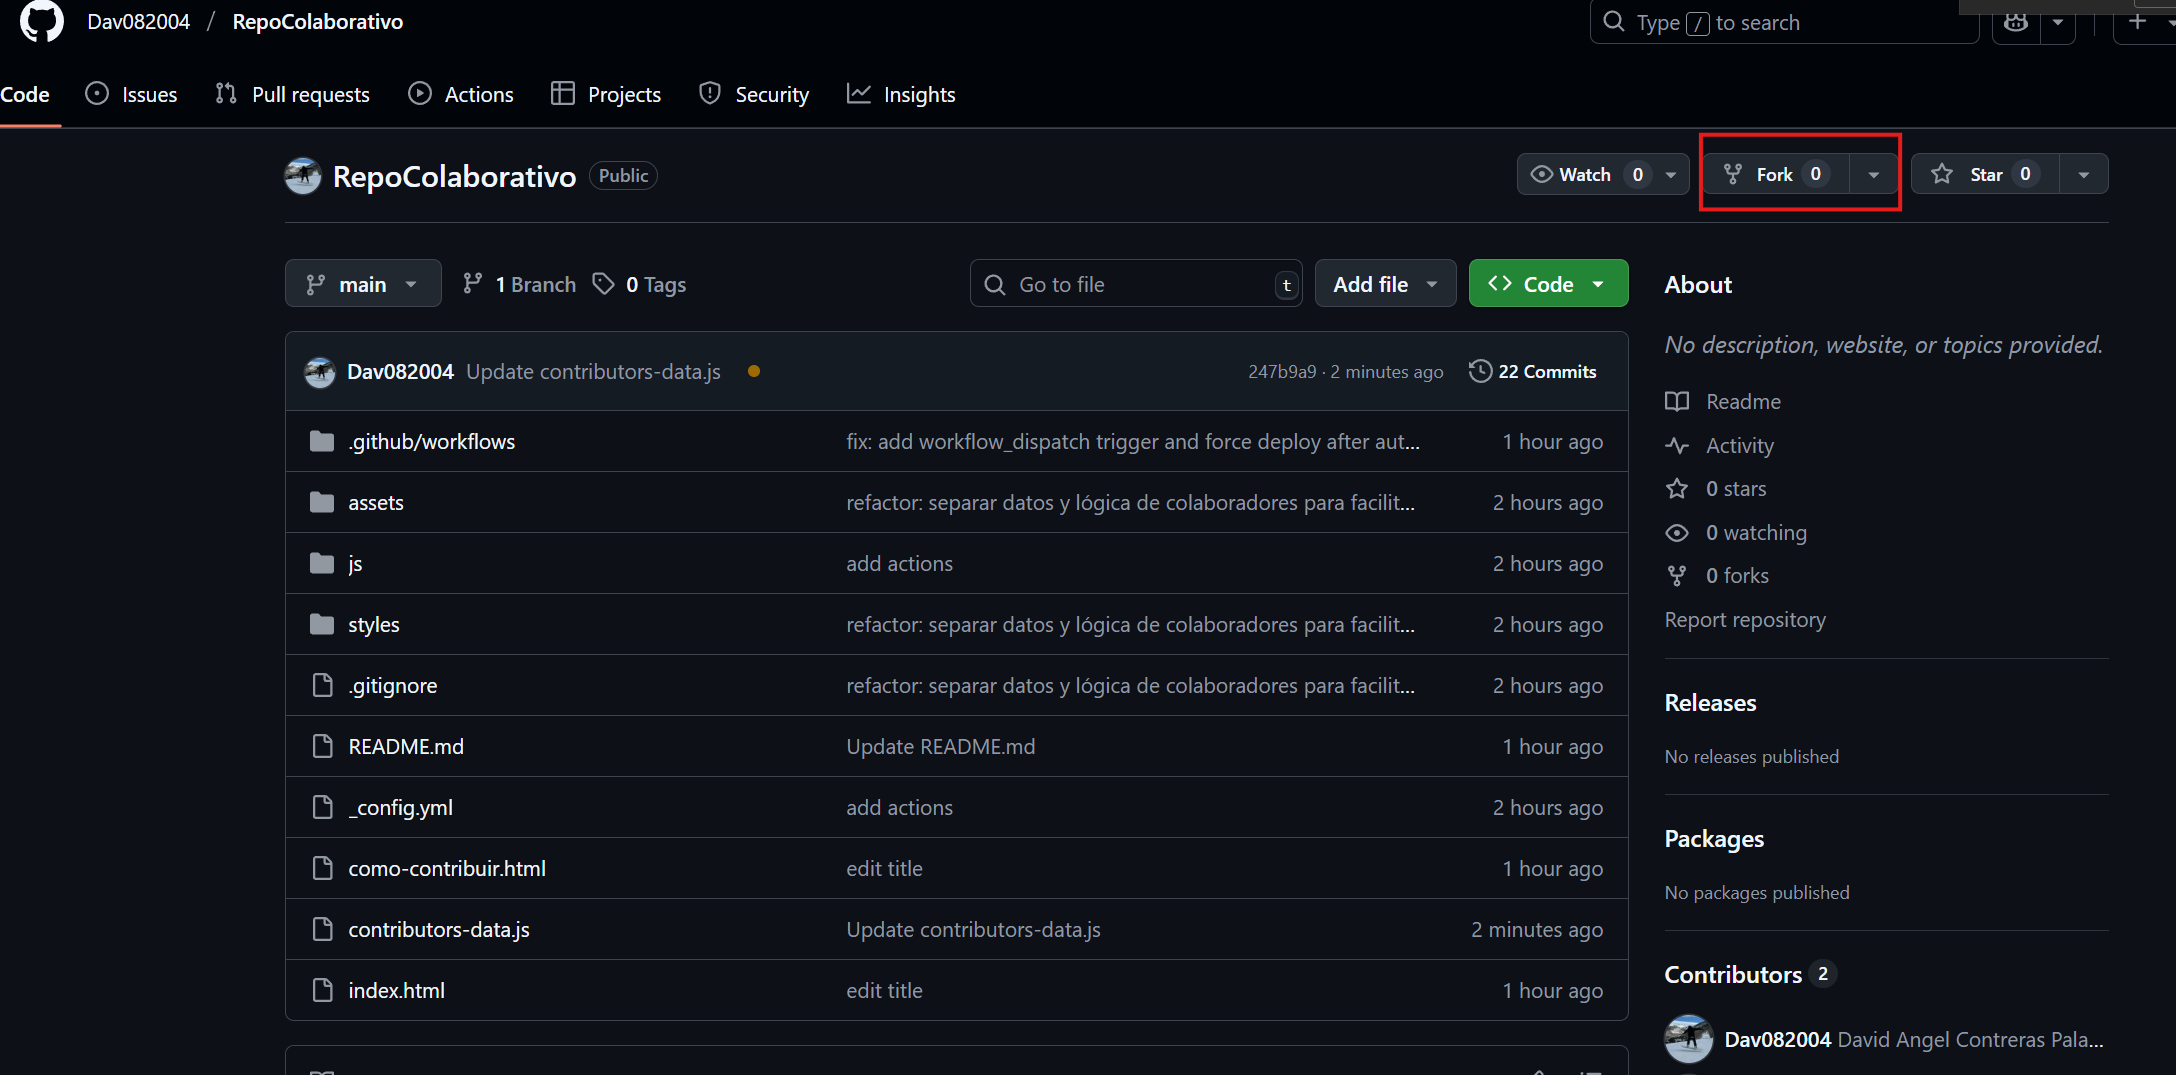Open the Insights tab
Image resolution: width=2176 pixels, height=1075 pixels.
pyautogui.click(x=901, y=94)
